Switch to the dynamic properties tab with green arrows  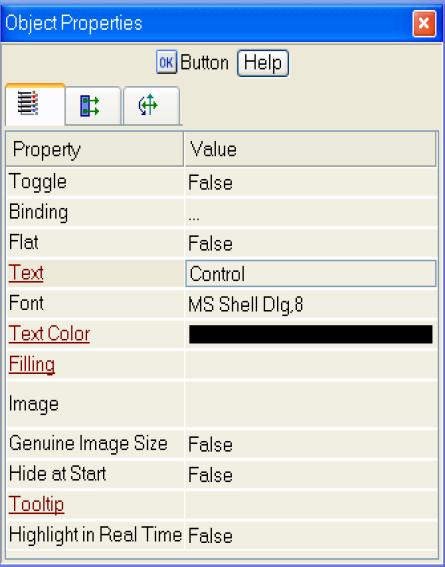point(93,106)
